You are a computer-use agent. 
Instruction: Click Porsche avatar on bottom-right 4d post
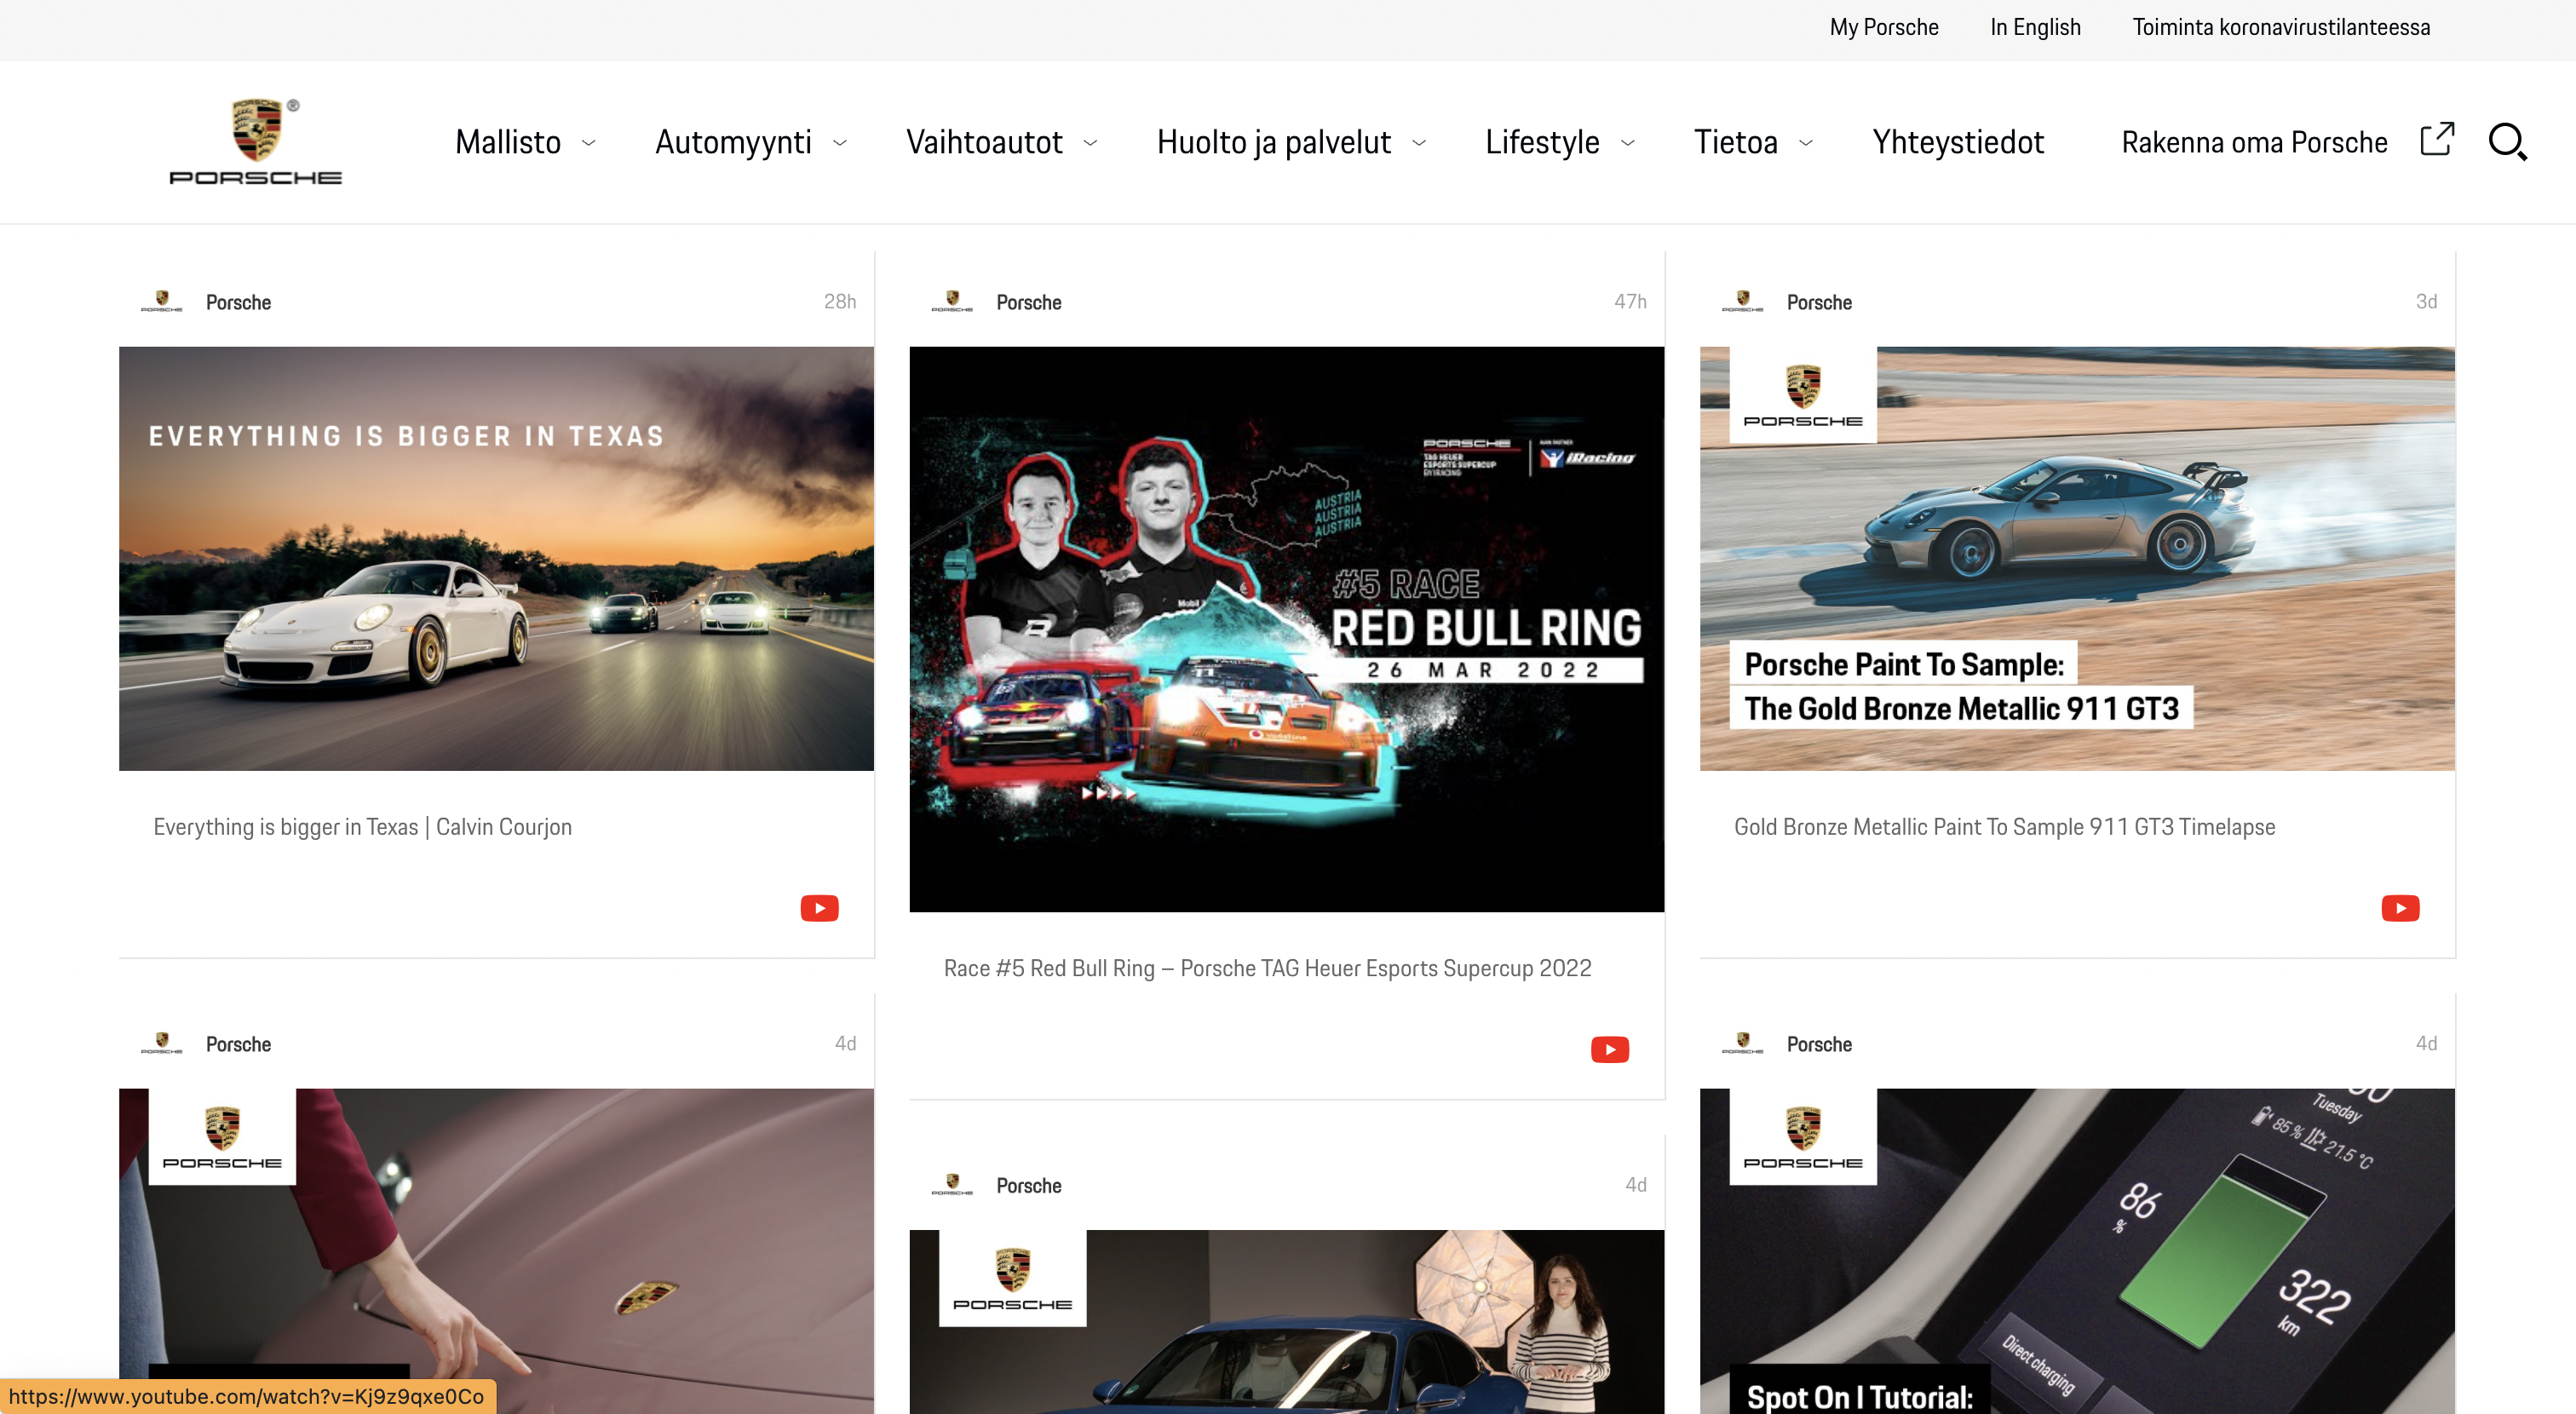[1743, 1043]
